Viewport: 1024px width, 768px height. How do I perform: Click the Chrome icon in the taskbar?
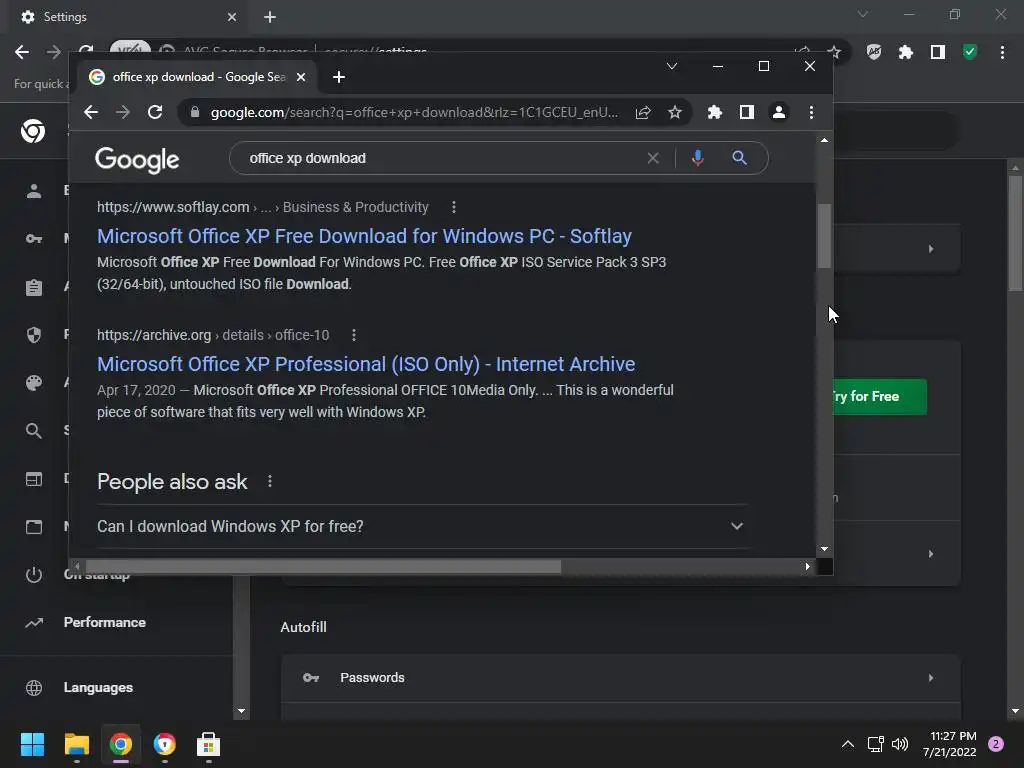121,744
